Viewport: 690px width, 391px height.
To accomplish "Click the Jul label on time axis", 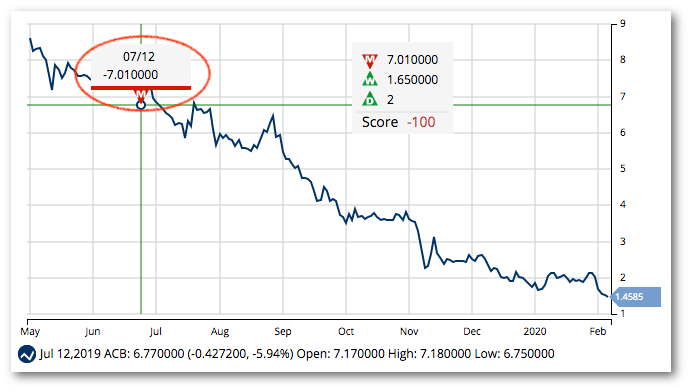I will (155, 331).
